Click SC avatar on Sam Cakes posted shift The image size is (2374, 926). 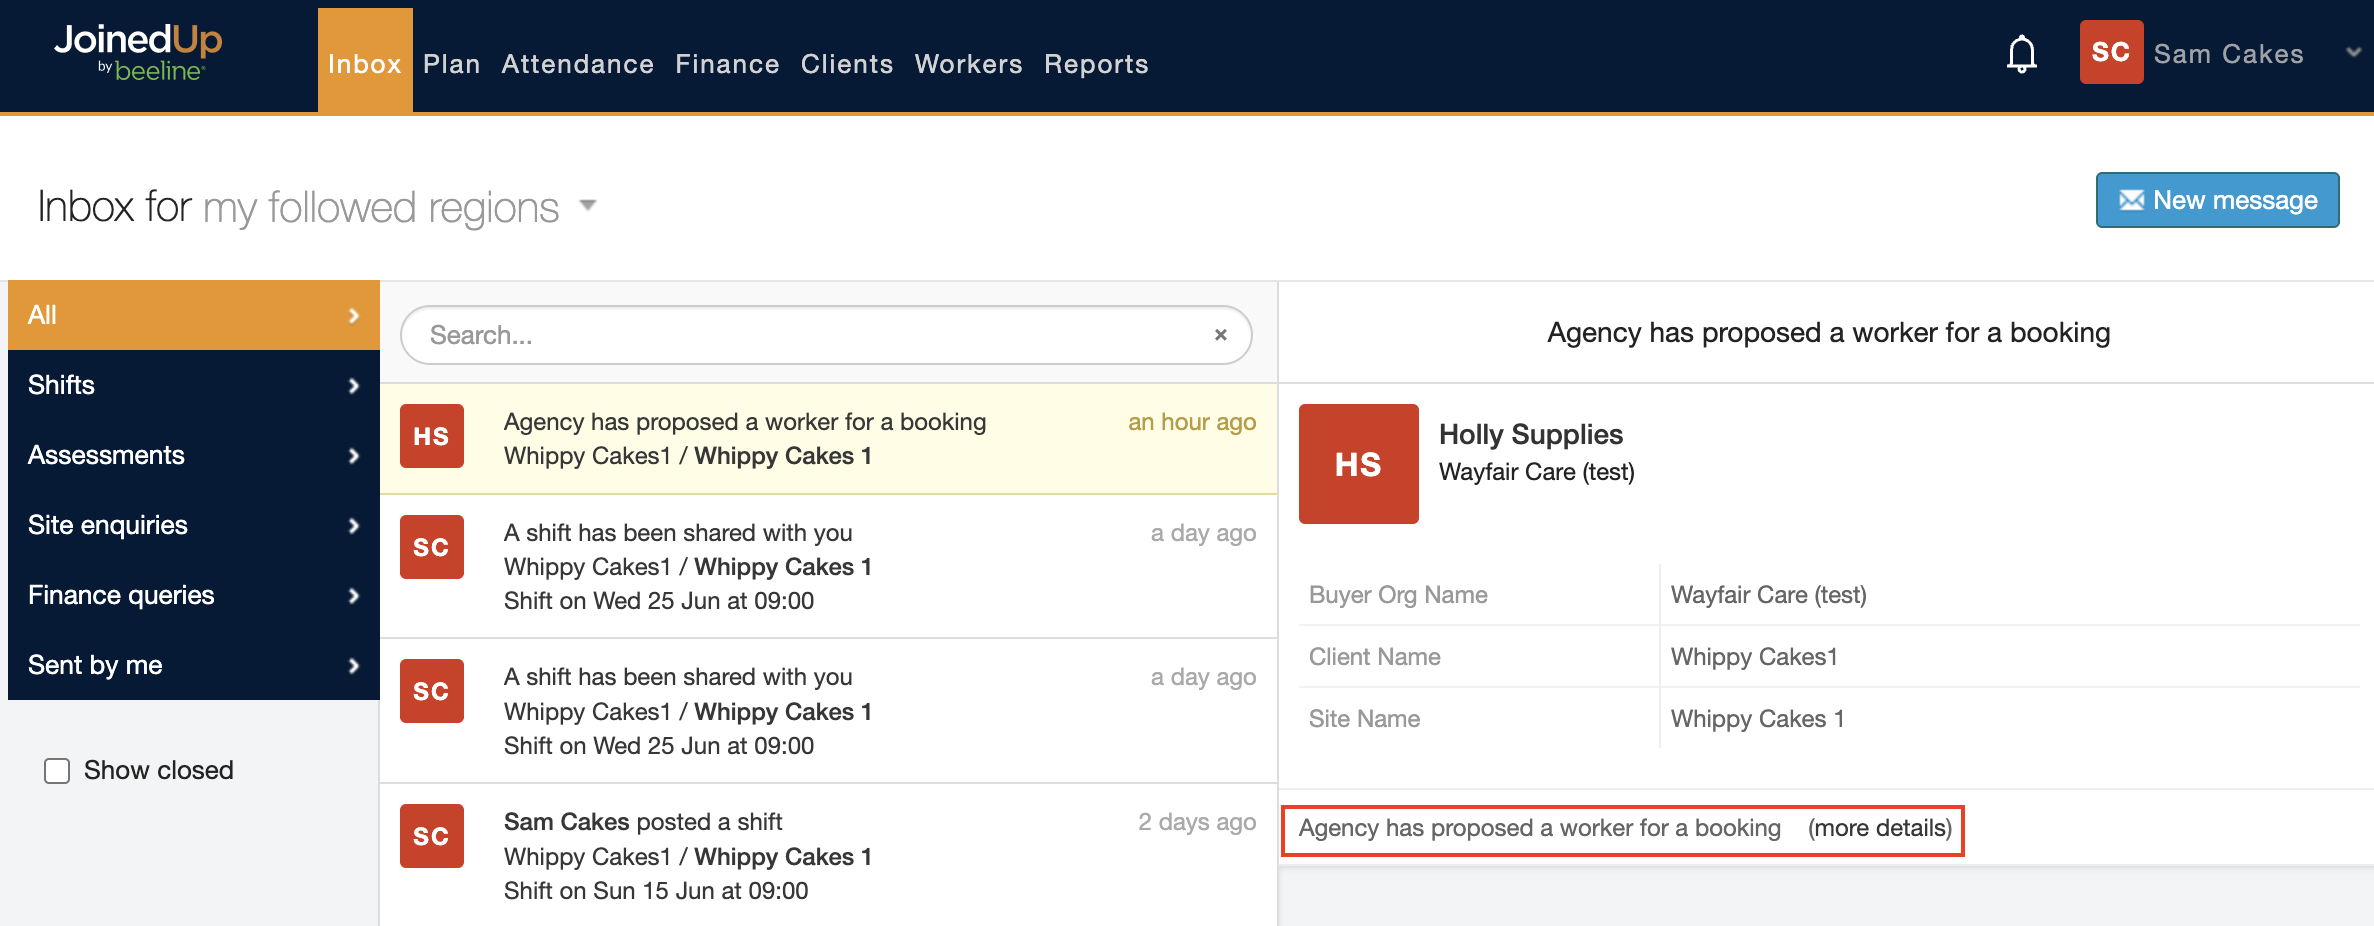(431, 836)
